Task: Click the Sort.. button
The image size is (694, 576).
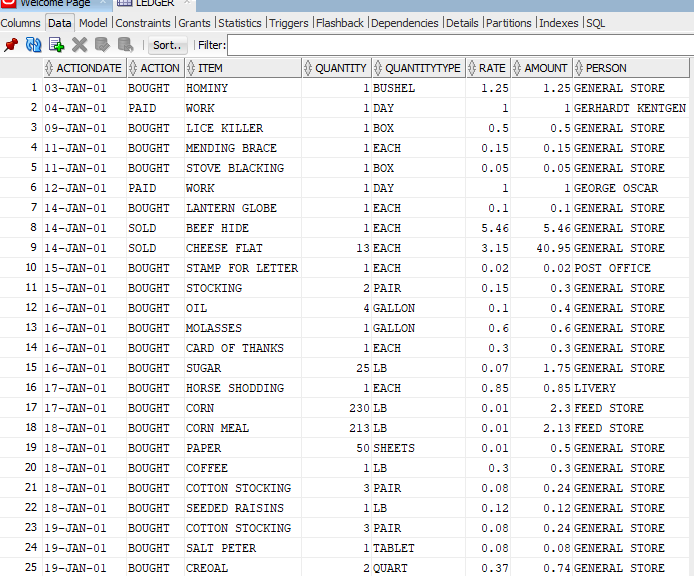Action: (167, 45)
